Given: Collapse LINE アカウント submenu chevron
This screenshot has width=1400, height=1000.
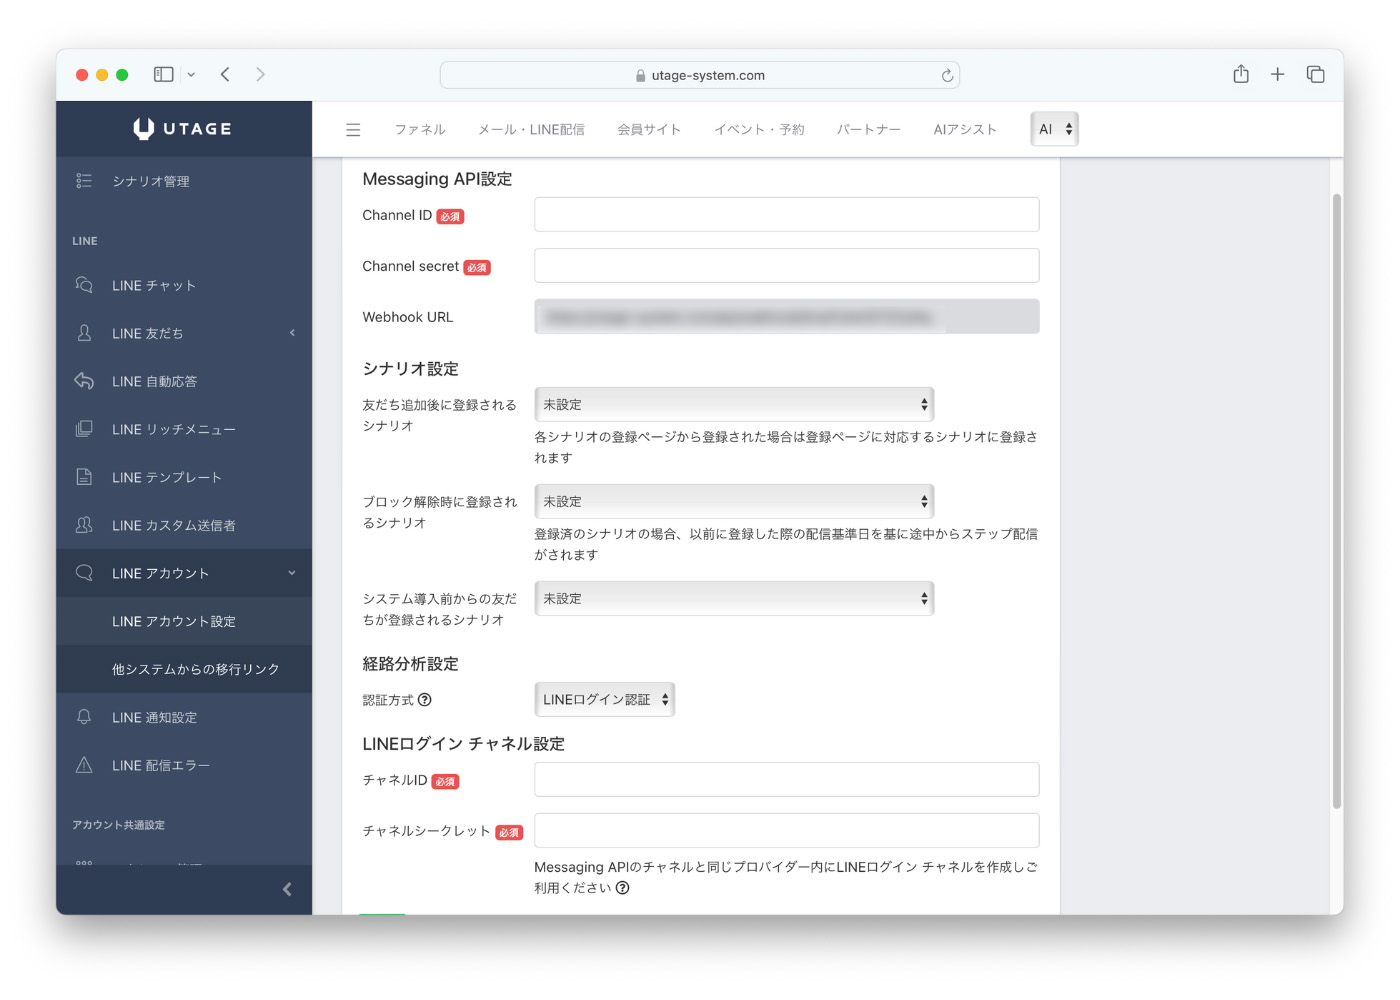Looking at the screenshot, I should [x=292, y=573].
